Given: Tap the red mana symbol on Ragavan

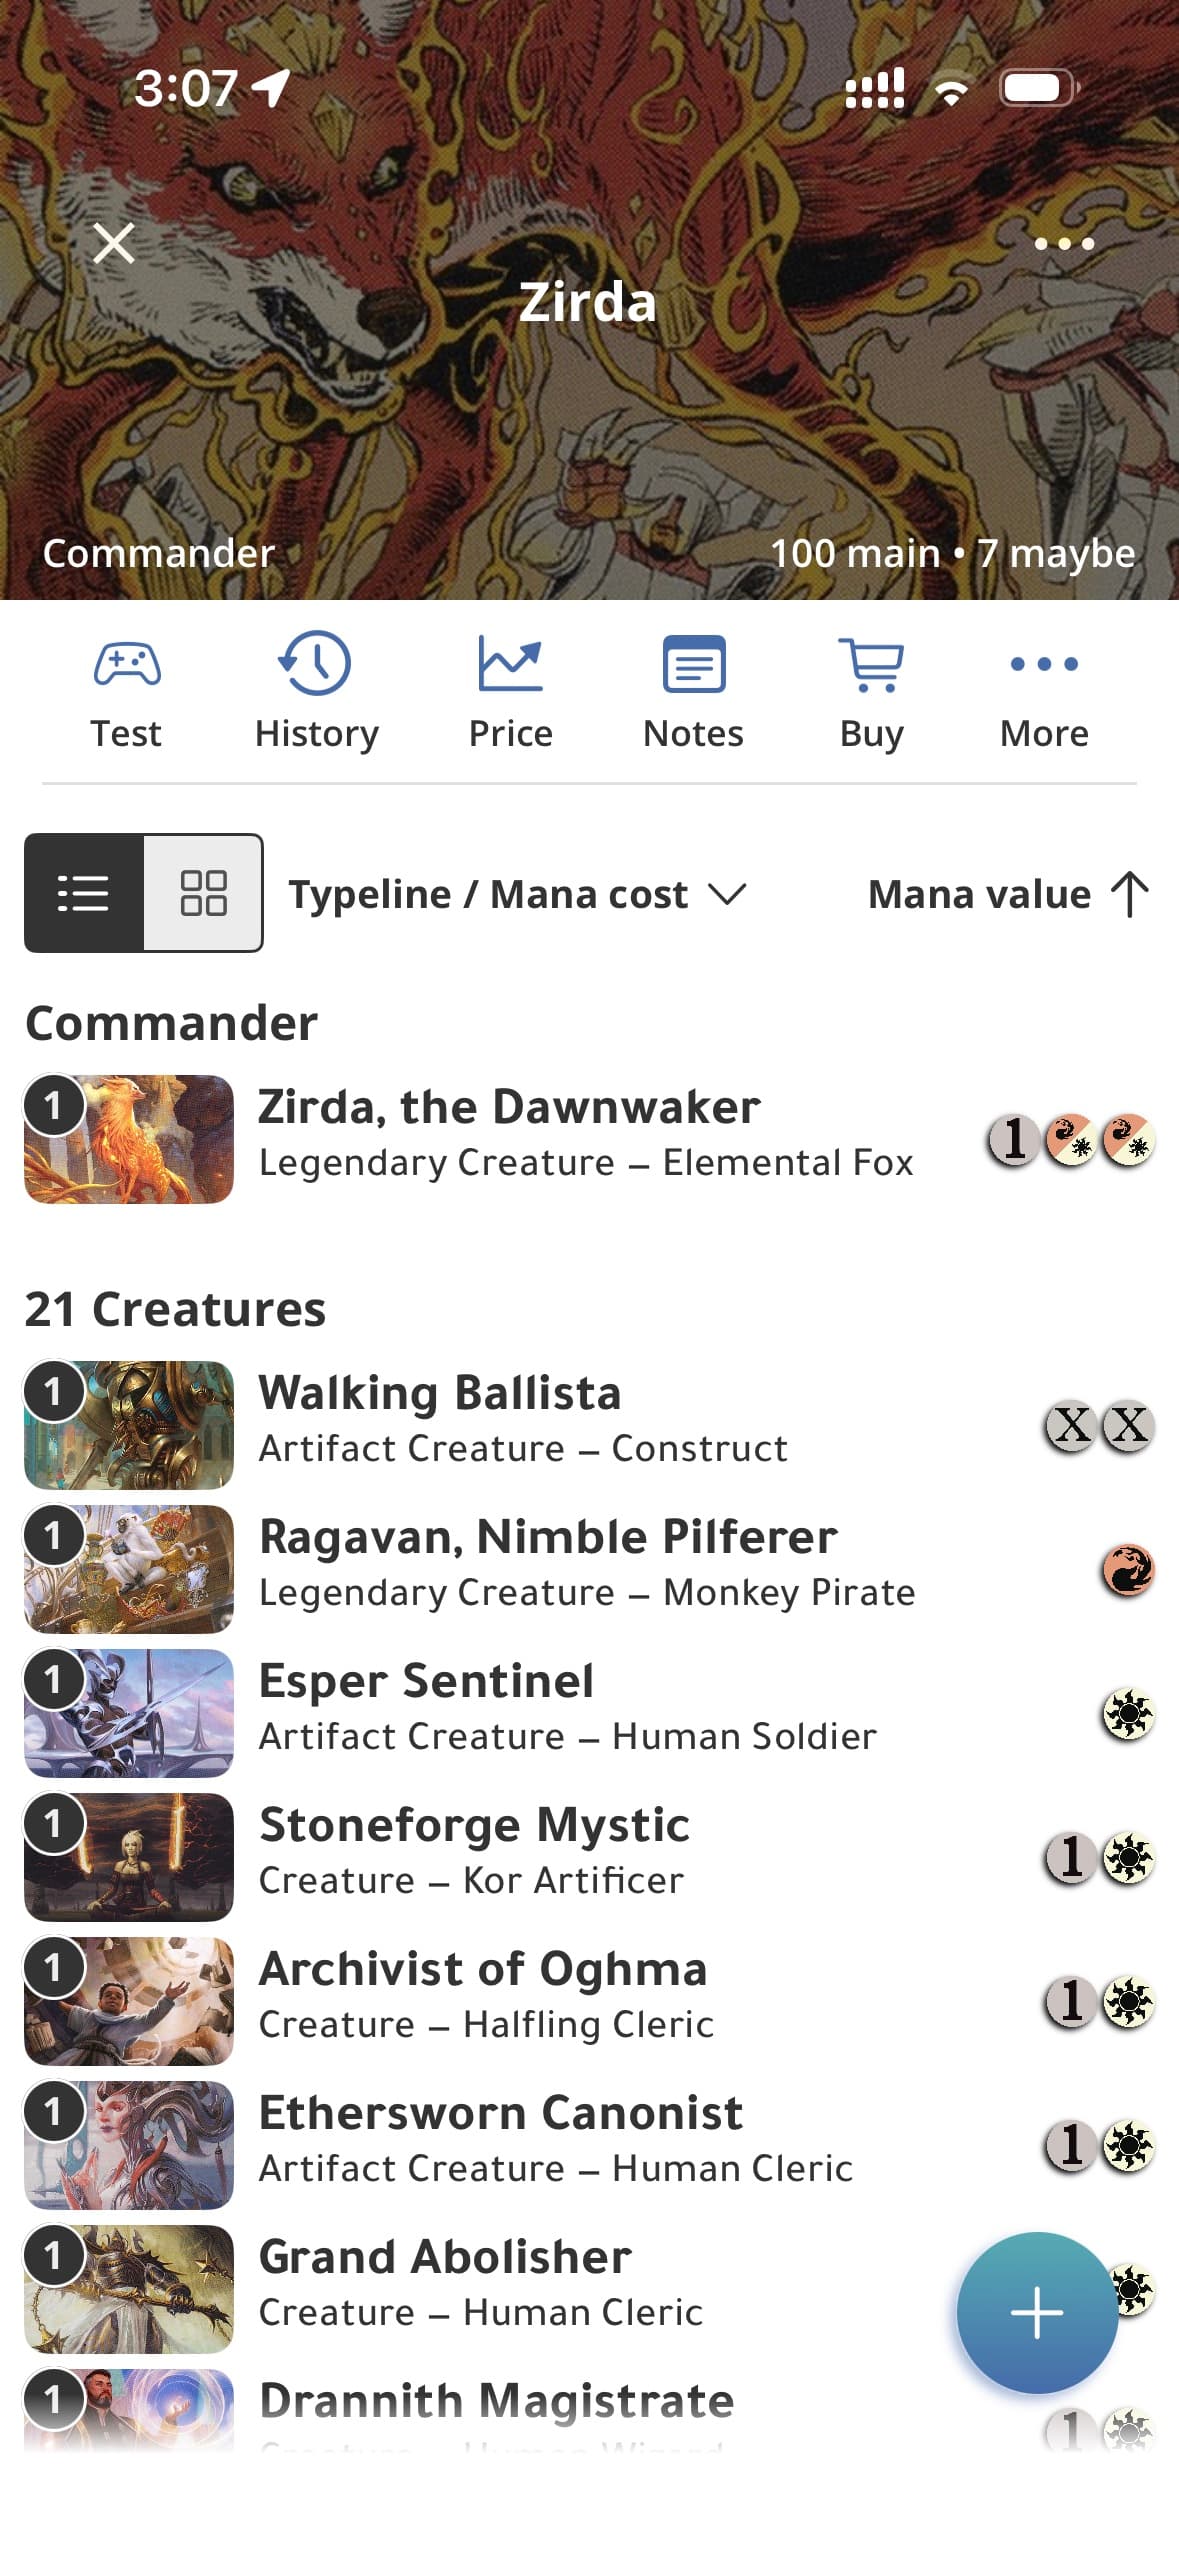Looking at the screenshot, I should click(x=1128, y=1570).
